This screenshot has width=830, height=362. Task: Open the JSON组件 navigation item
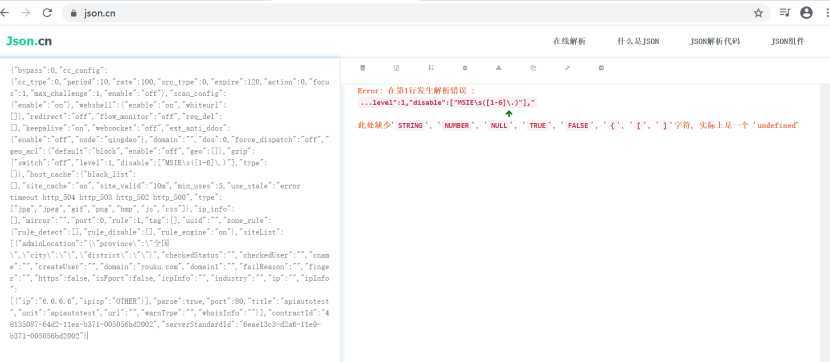787,41
